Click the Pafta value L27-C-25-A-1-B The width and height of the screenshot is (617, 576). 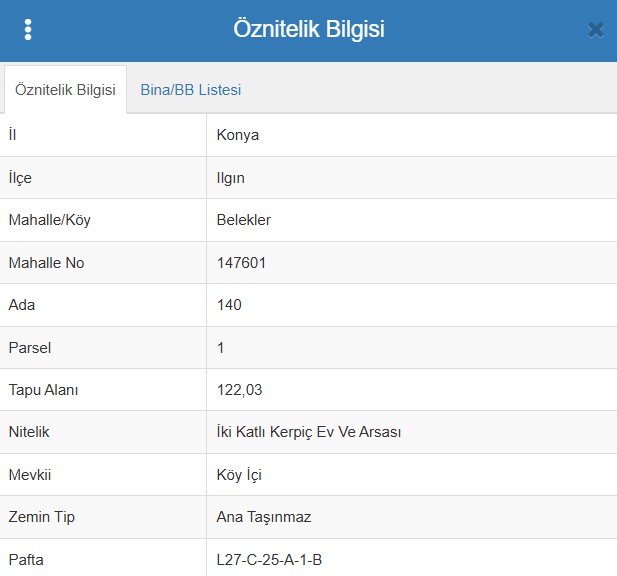[x=269, y=559]
